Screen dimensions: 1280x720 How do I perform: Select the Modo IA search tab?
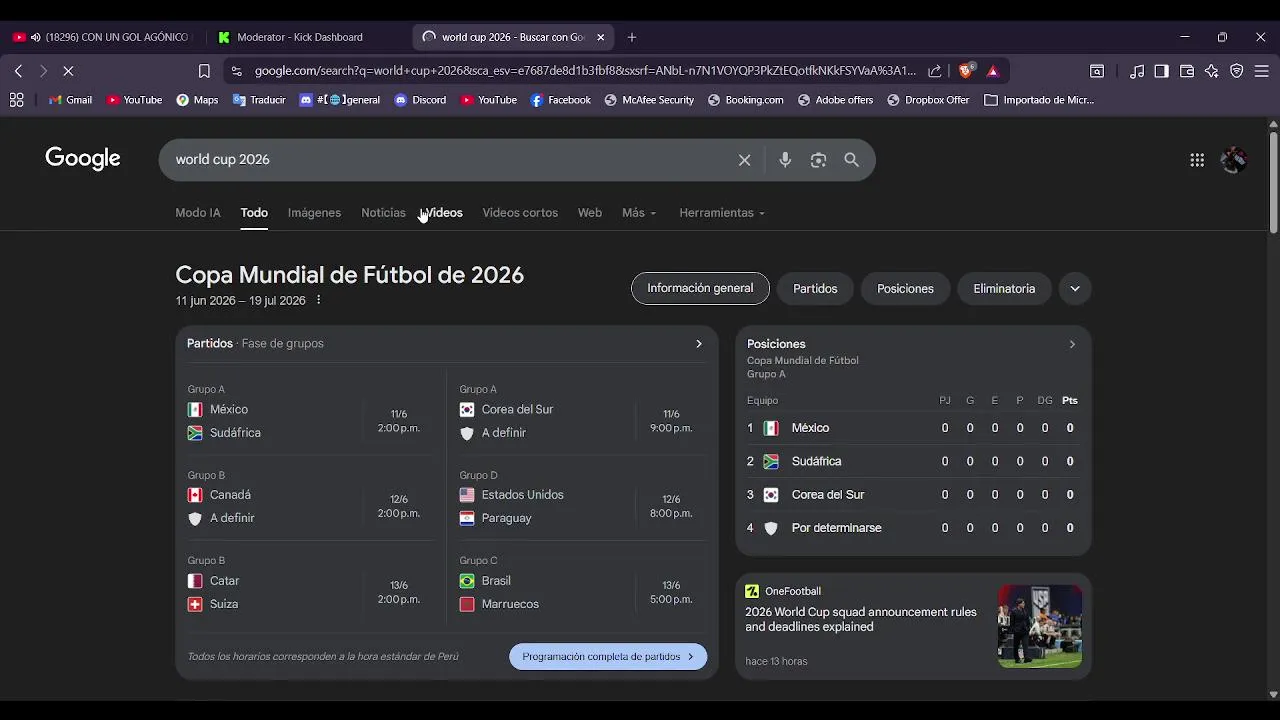(198, 213)
